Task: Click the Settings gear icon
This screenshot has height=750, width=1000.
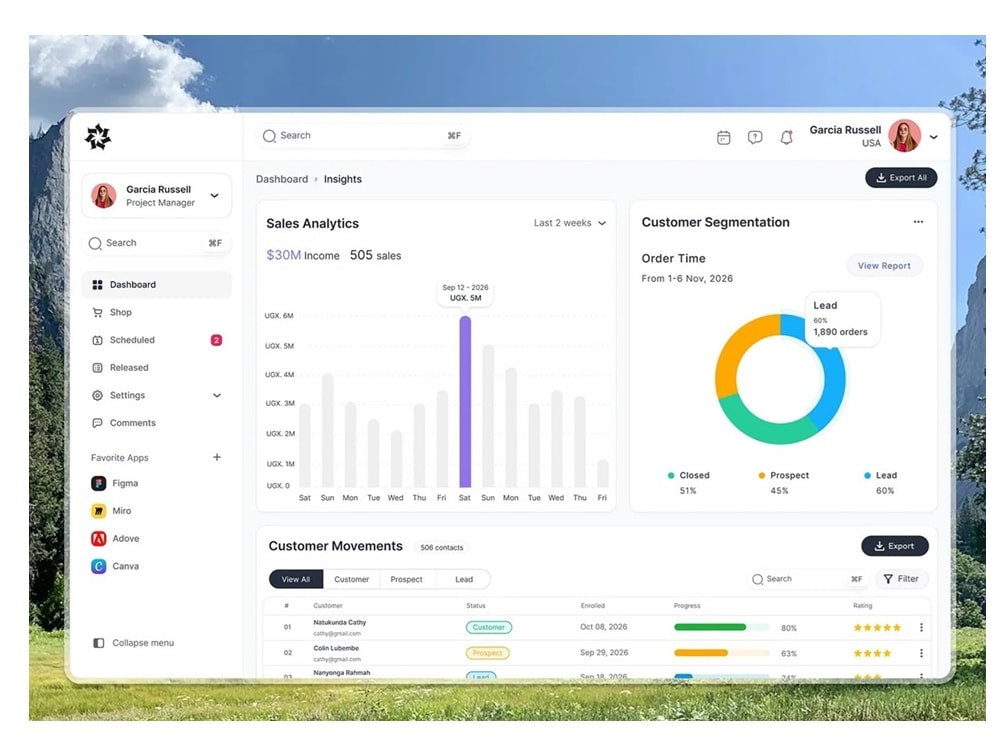Action: pyautogui.click(x=97, y=395)
